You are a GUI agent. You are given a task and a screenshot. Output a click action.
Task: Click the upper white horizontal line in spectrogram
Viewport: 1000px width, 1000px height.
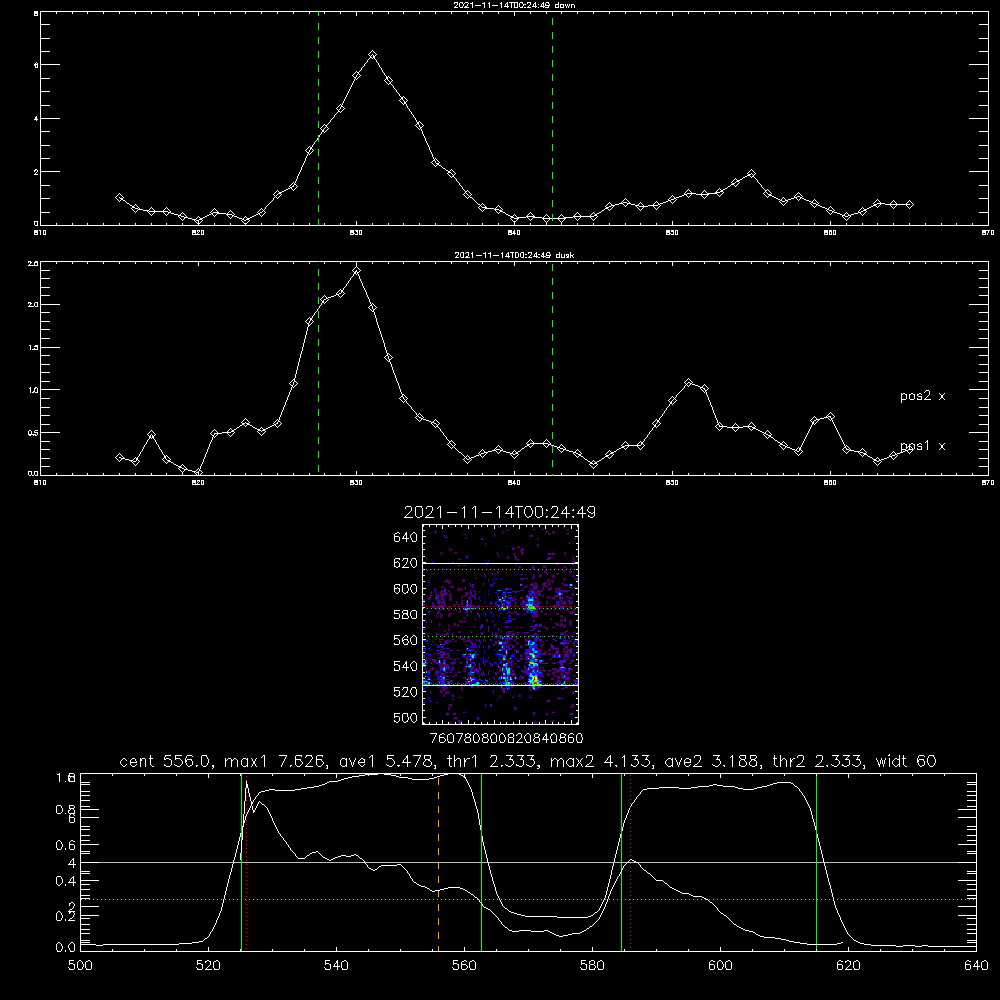(501, 563)
